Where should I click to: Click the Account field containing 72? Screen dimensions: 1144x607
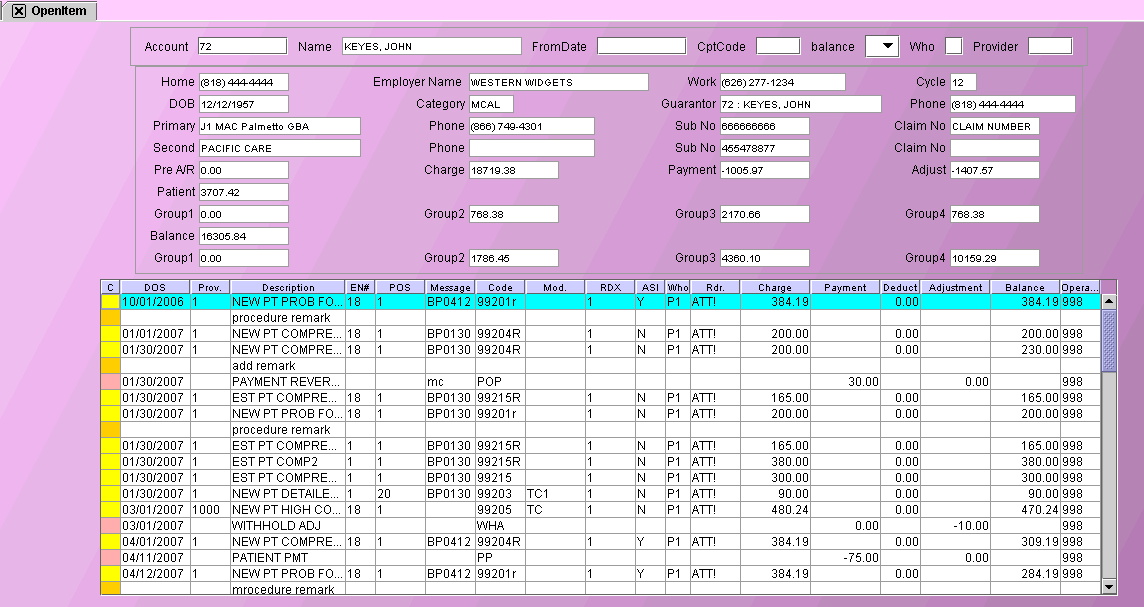pos(243,46)
